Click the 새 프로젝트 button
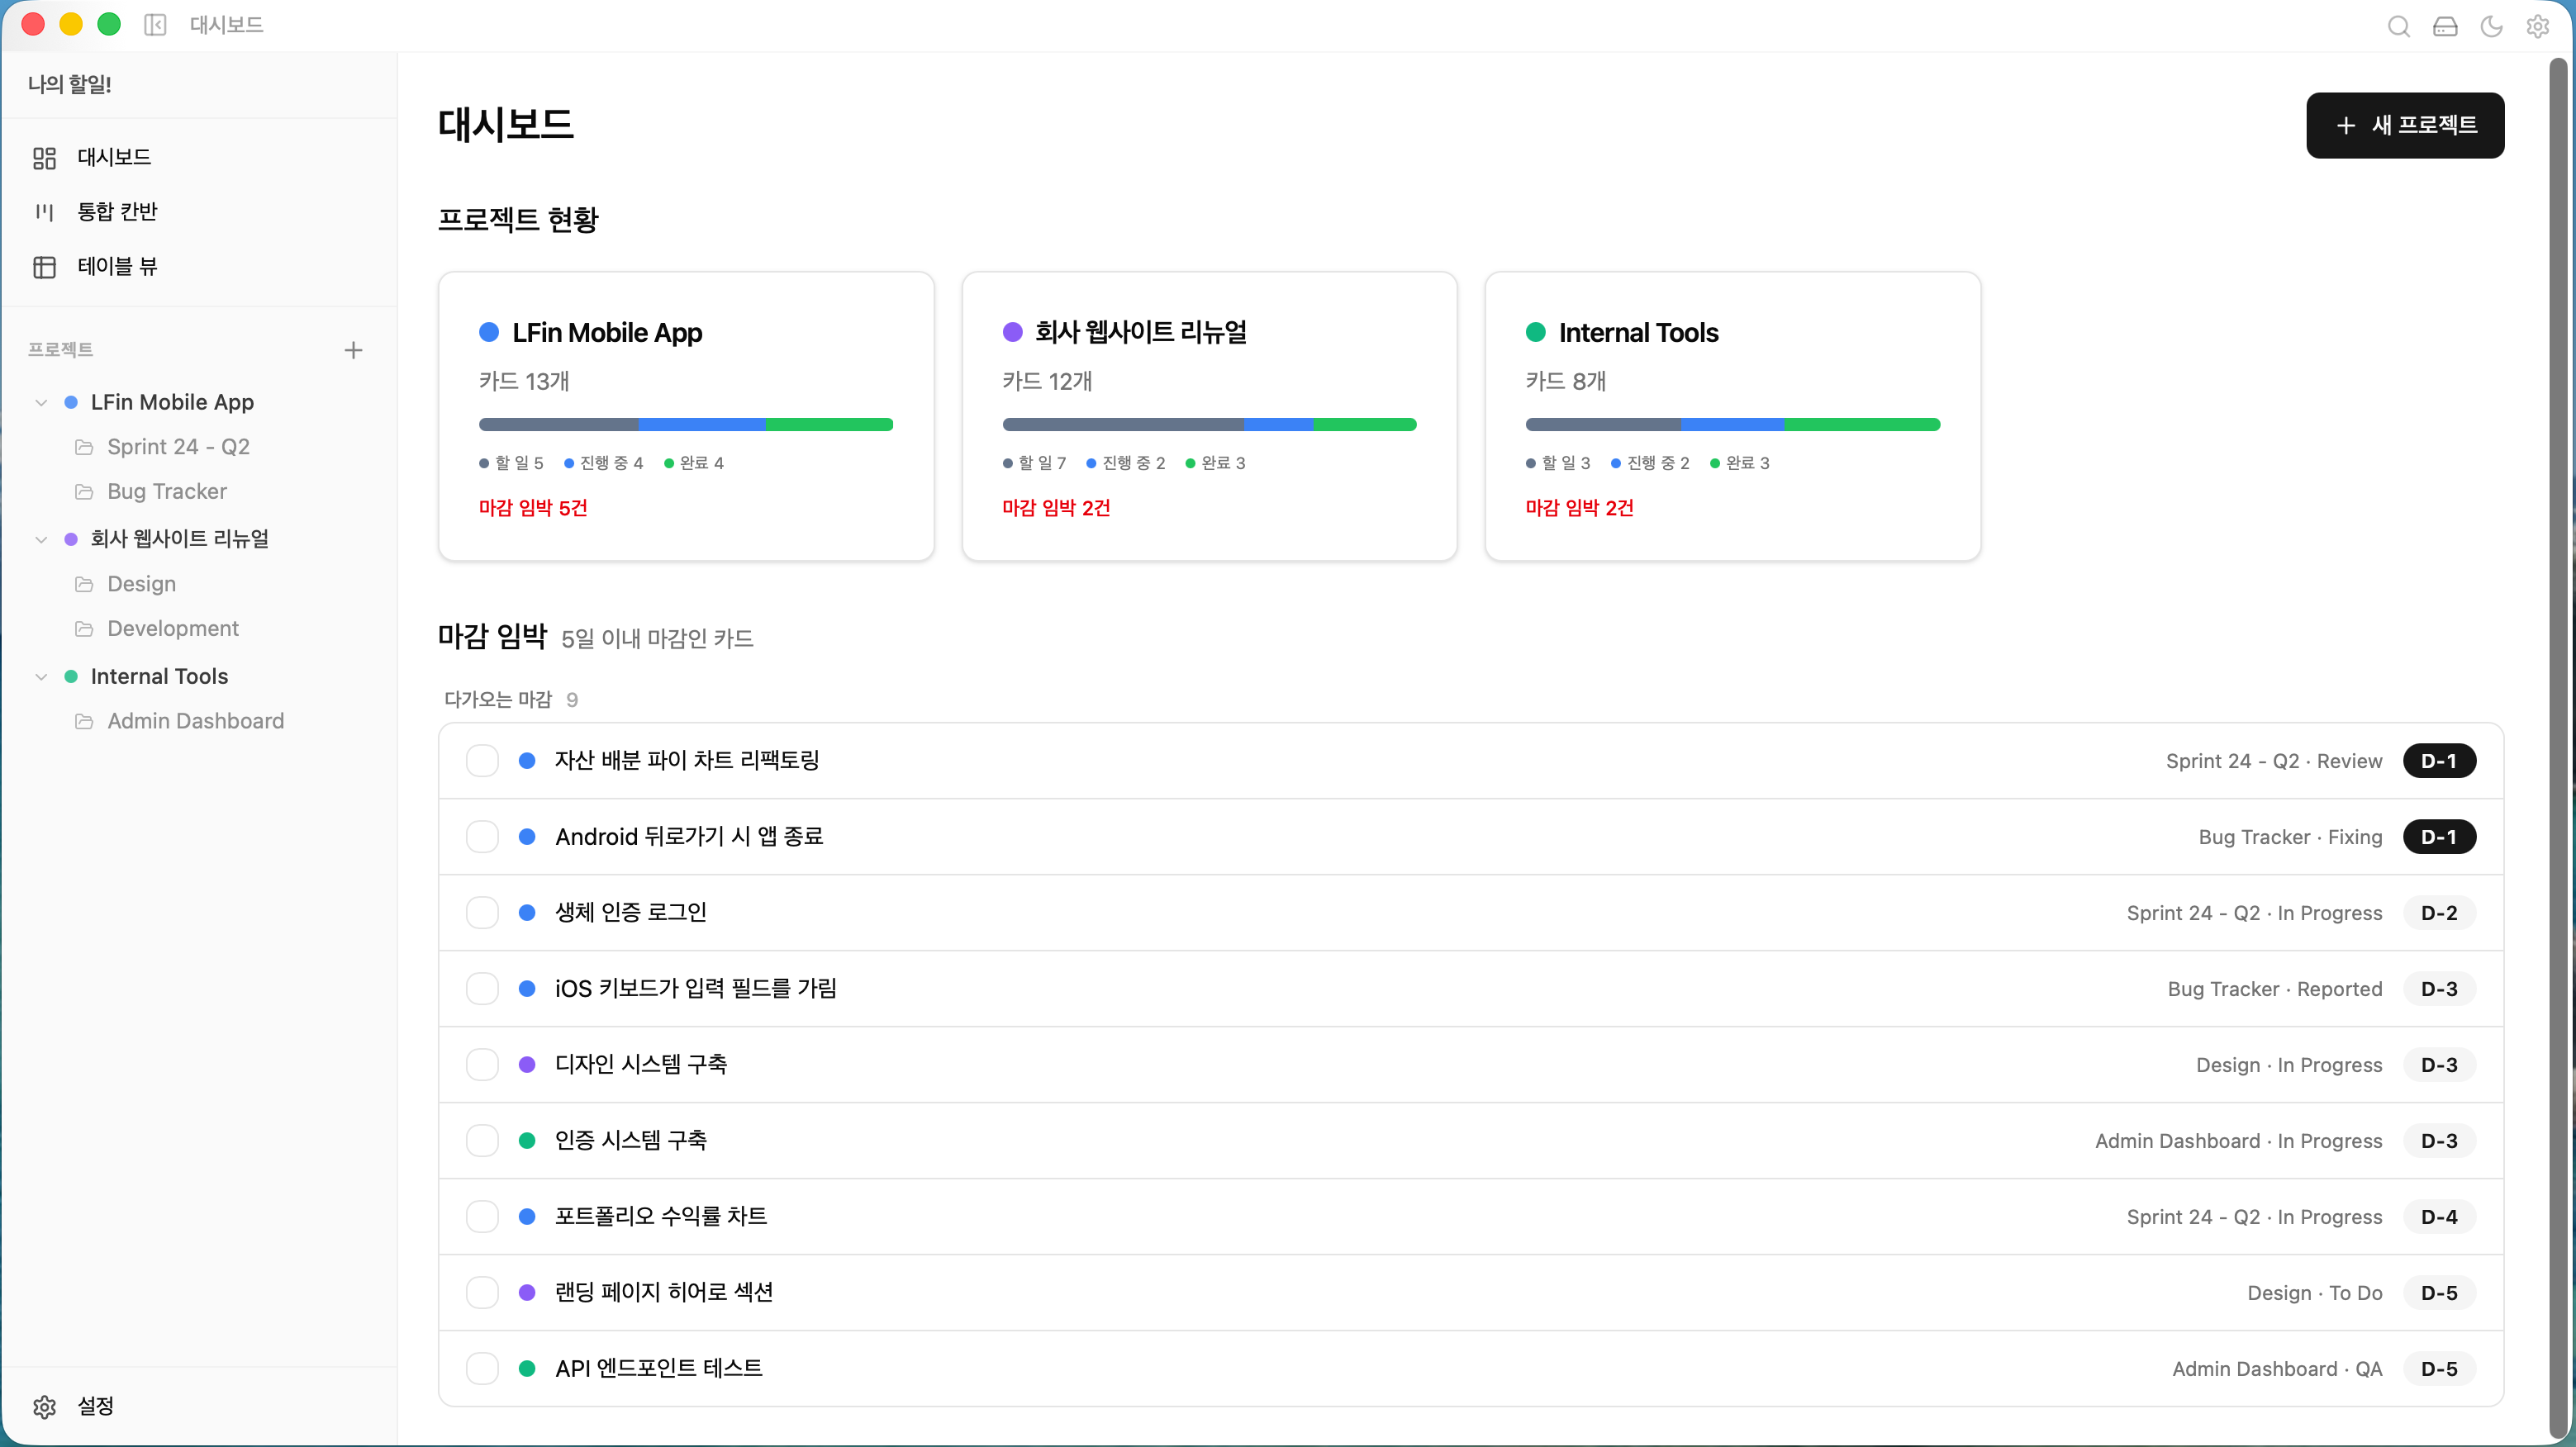Image resolution: width=2576 pixels, height=1447 pixels. pyautogui.click(x=2405, y=126)
